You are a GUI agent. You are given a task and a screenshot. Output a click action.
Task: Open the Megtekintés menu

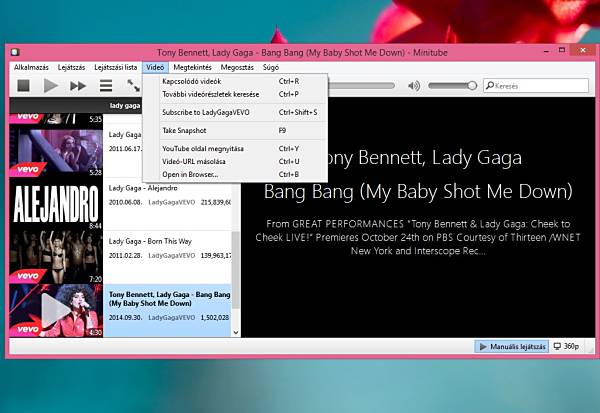pos(192,67)
